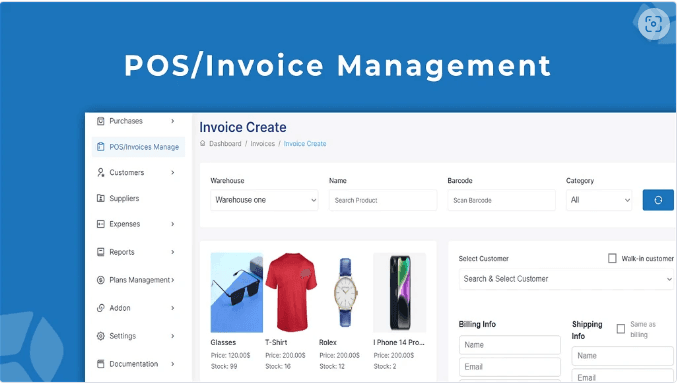Expand the Reports menu chevron
The image size is (693, 390).
(x=173, y=252)
